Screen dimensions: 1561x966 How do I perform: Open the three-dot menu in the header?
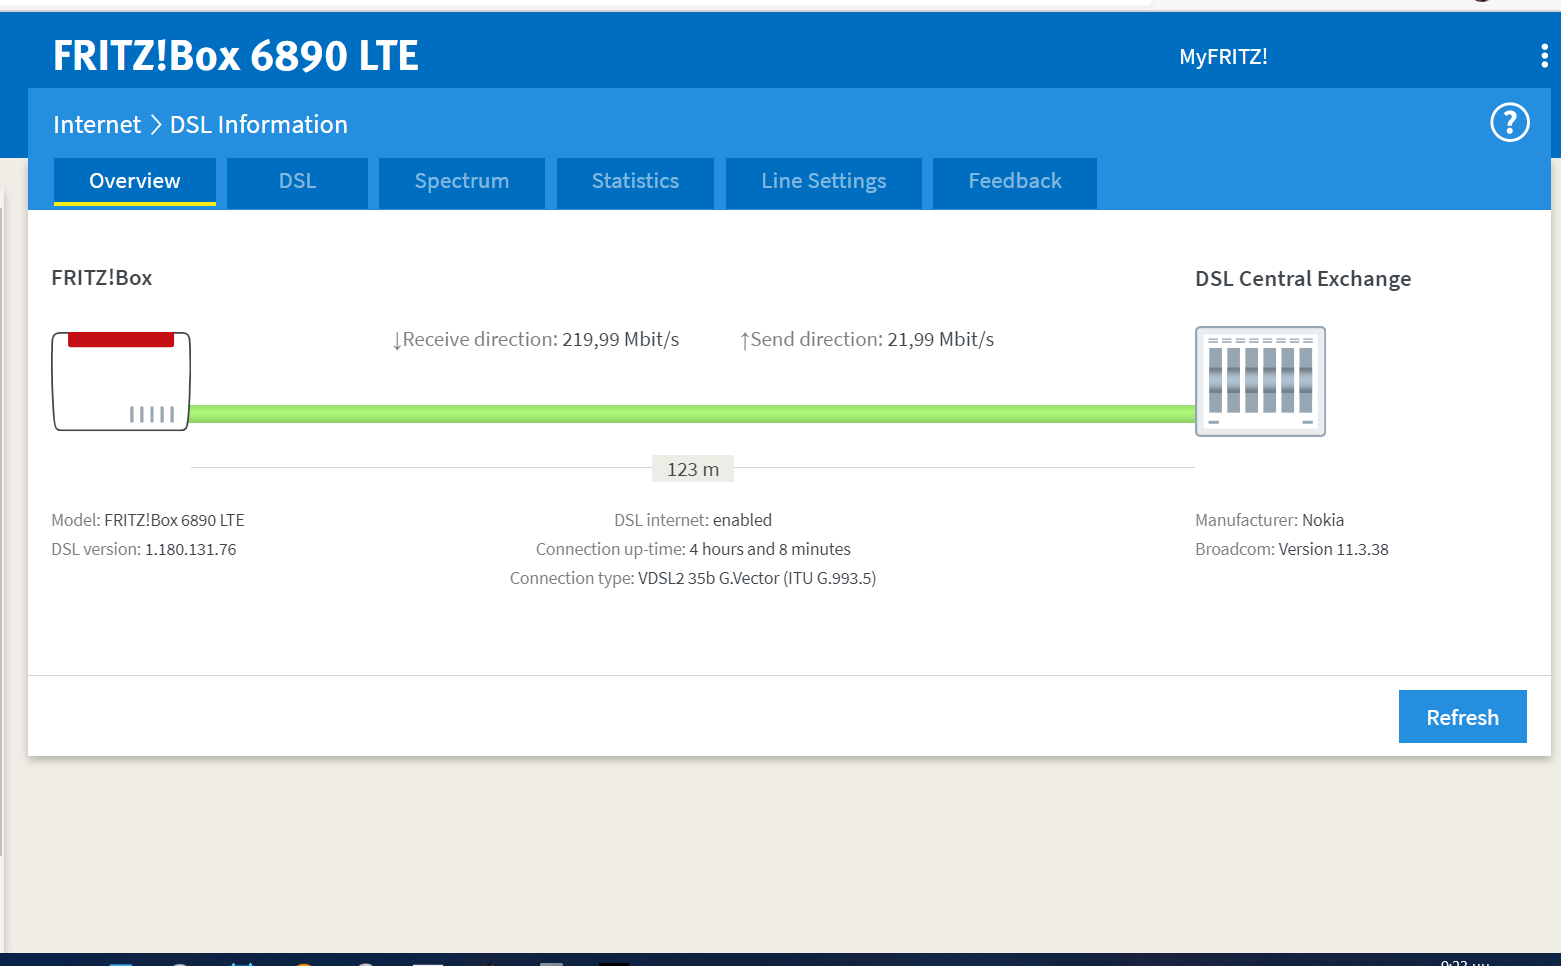[x=1544, y=56]
